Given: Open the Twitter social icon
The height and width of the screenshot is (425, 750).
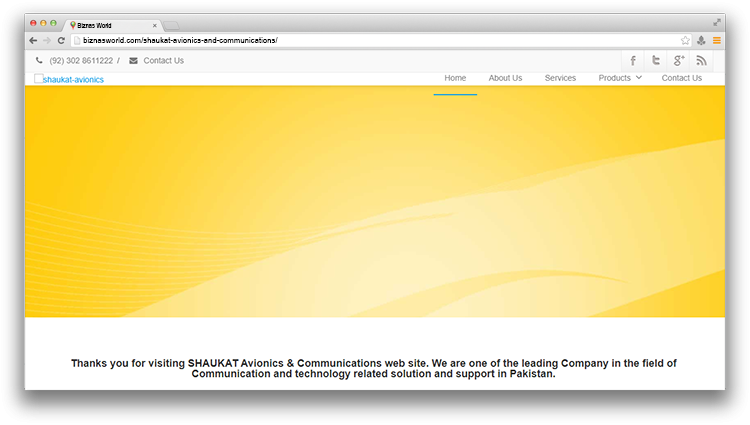Looking at the screenshot, I should (655, 61).
